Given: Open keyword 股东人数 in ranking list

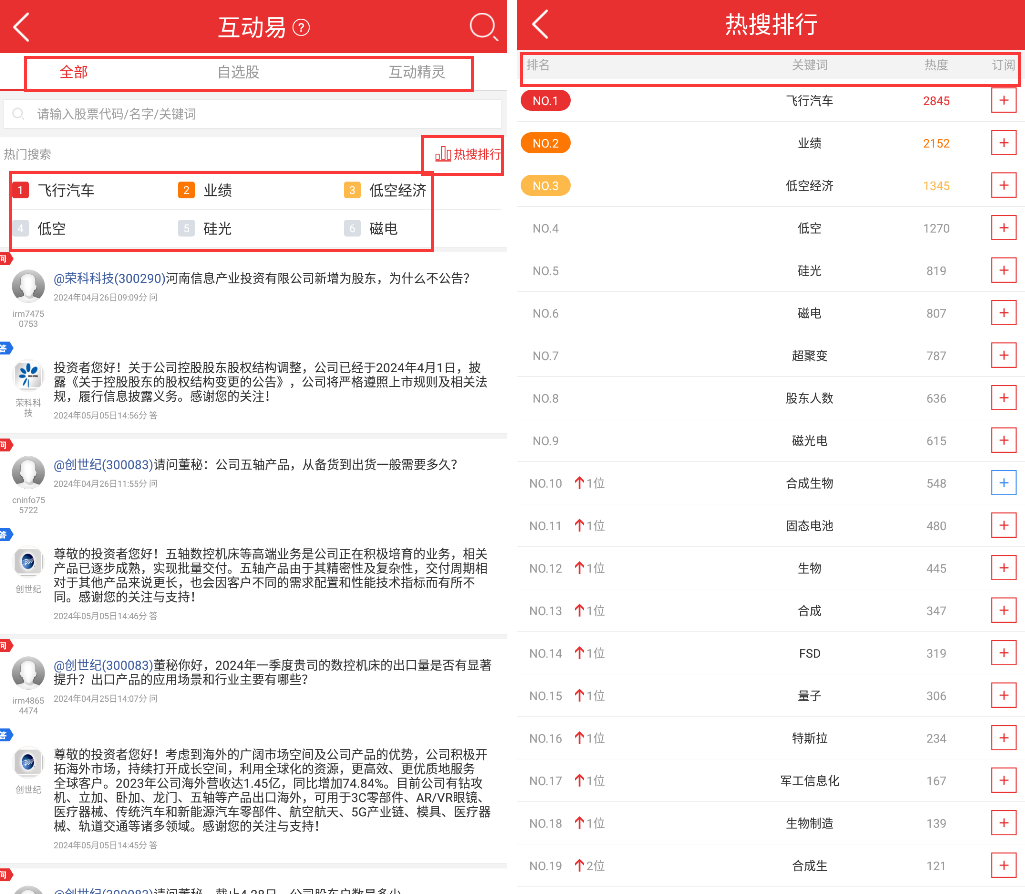Looking at the screenshot, I should (x=809, y=398).
